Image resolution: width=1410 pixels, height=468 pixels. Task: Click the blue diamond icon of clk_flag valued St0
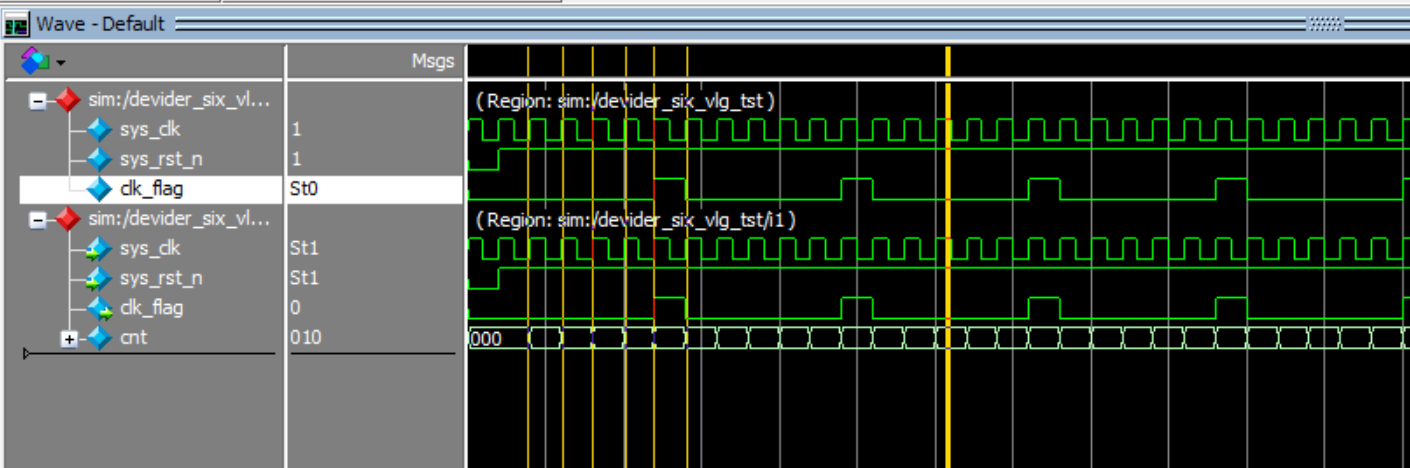point(98,189)
